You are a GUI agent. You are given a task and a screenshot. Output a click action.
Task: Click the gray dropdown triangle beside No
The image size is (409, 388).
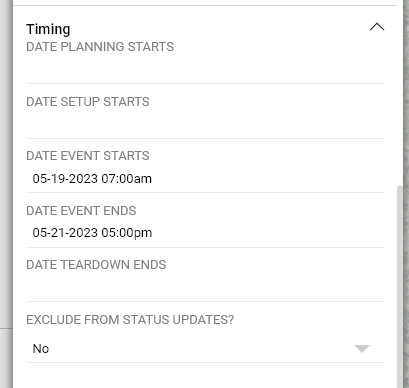[x=362, y=349]
